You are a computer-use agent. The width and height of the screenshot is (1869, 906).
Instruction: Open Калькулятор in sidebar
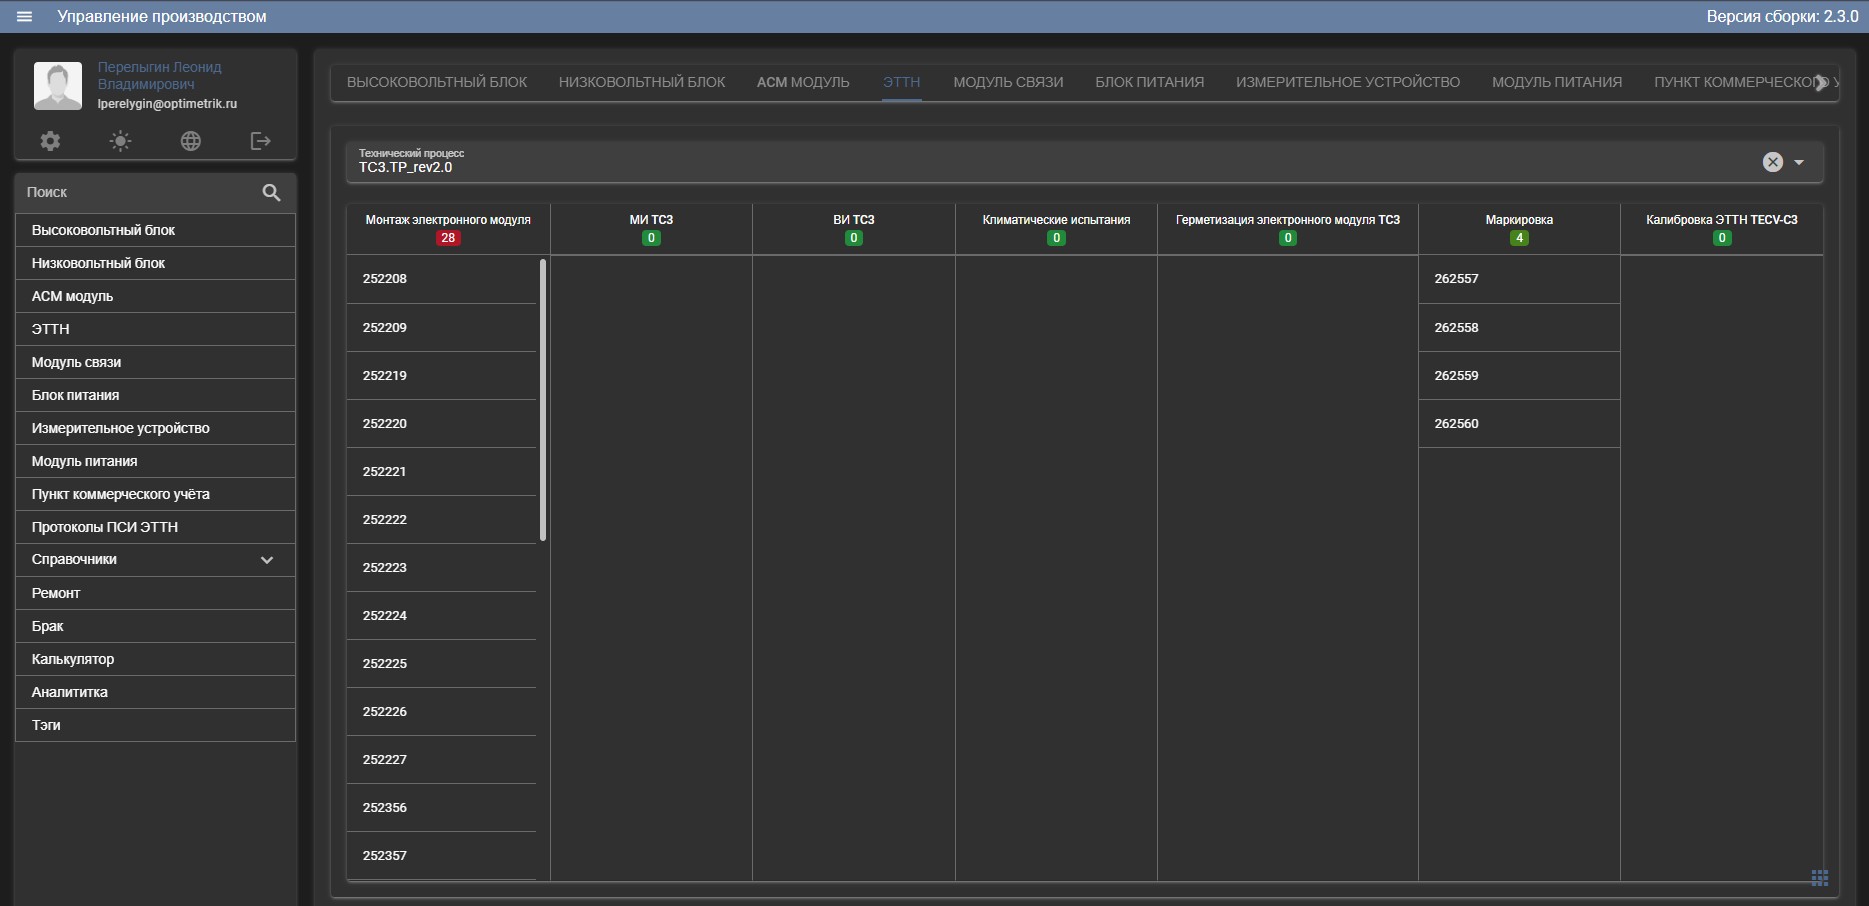(x=155, y=659)
